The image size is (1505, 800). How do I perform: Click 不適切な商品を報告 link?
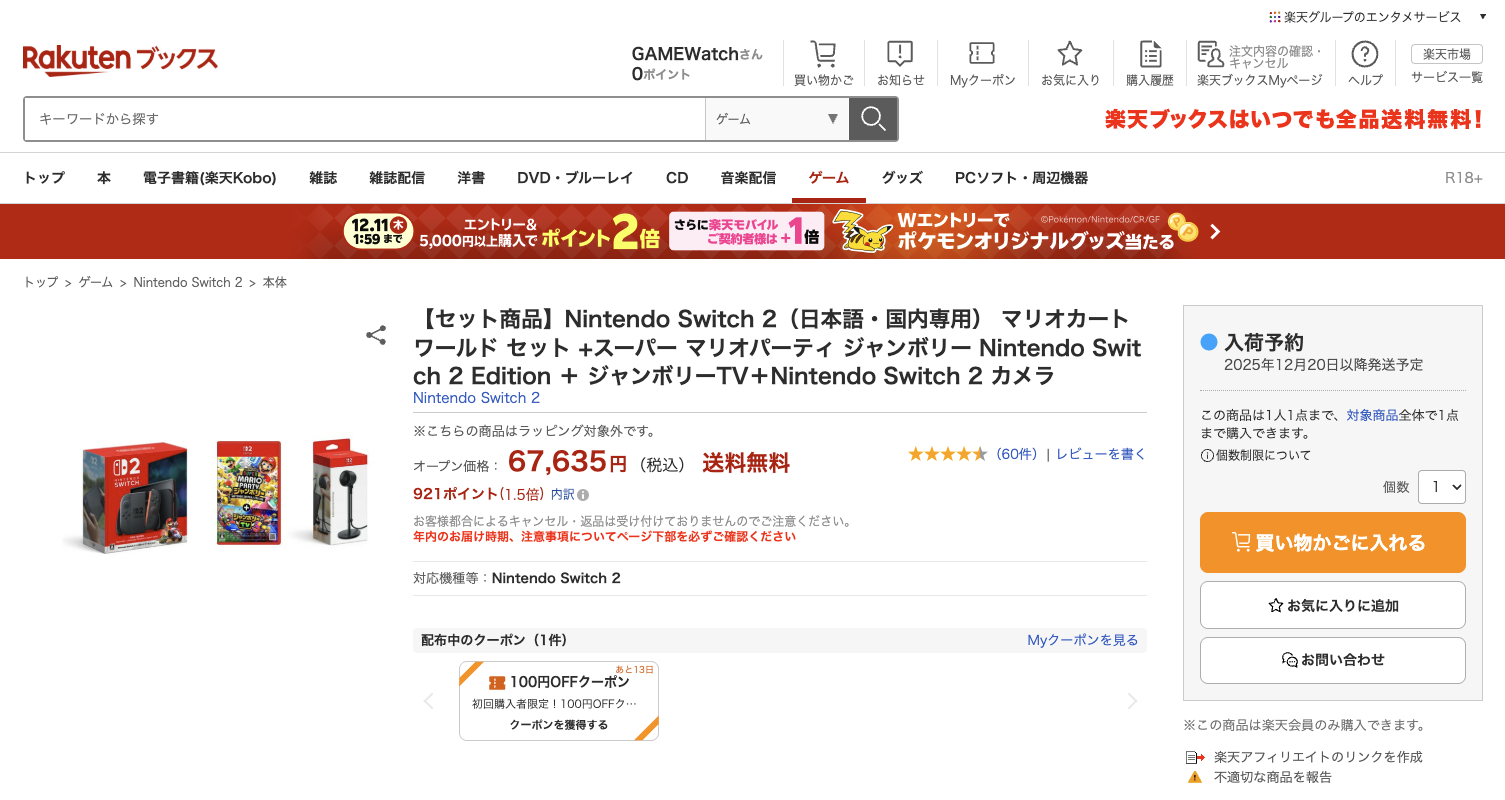1273,777
